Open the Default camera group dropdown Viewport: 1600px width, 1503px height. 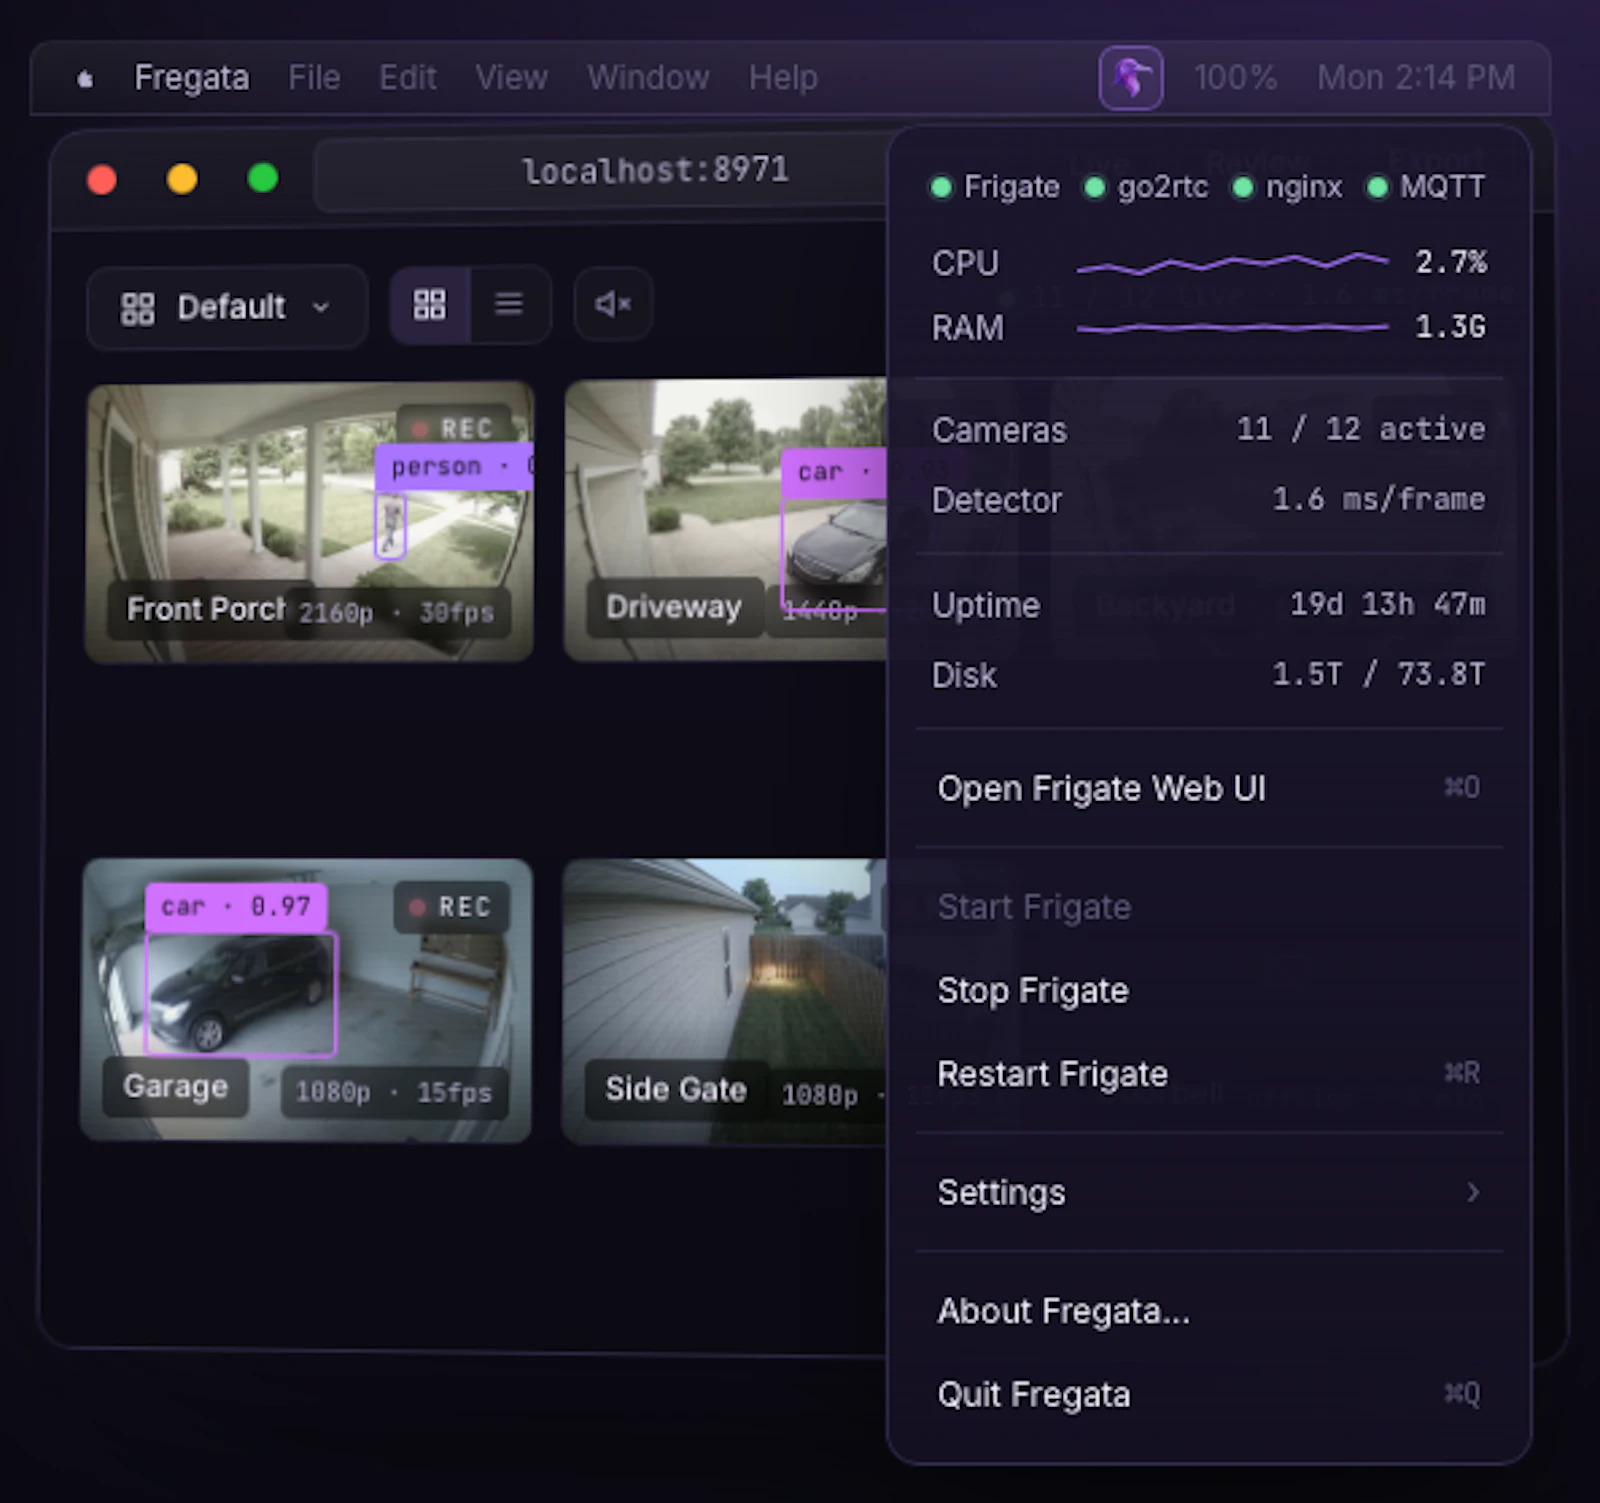(x=227, y=307)
